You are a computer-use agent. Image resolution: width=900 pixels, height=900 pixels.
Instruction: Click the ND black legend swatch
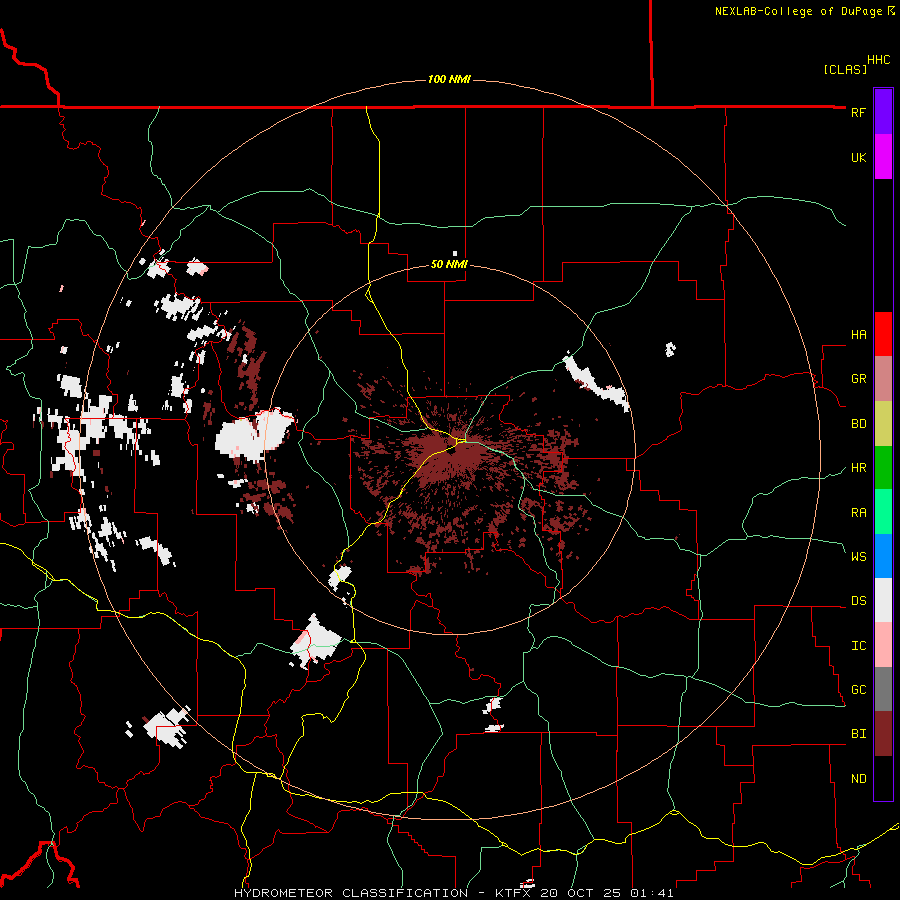tap(883, 778)
